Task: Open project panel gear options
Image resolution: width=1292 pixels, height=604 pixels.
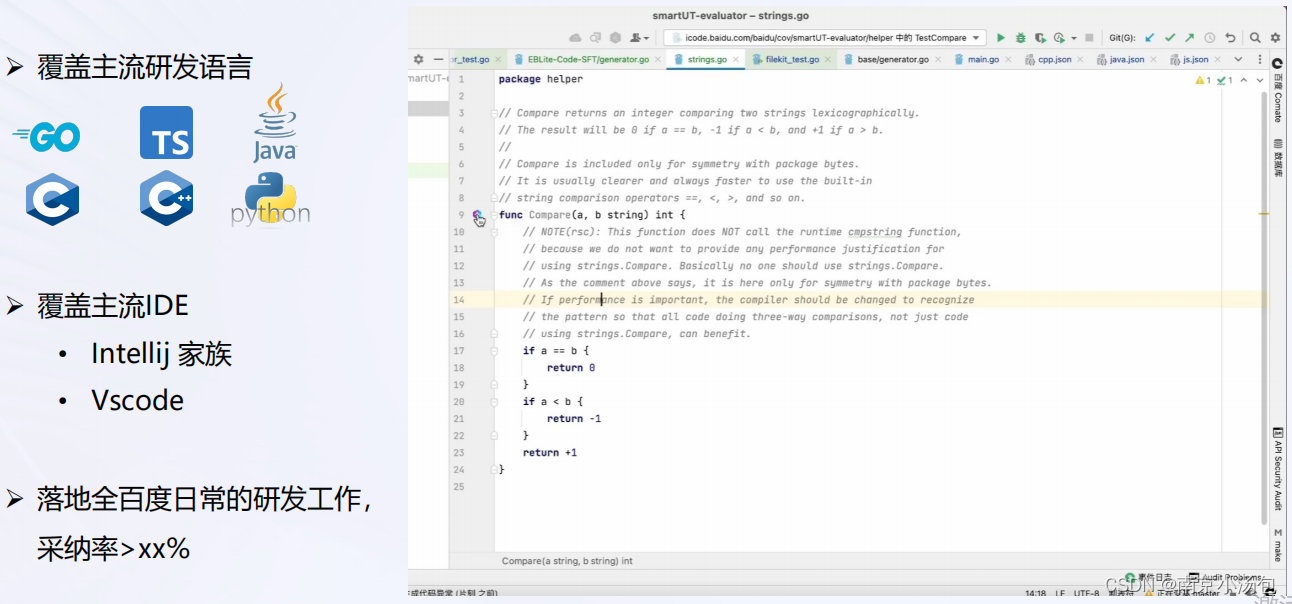Action: (x=418, y=60)
